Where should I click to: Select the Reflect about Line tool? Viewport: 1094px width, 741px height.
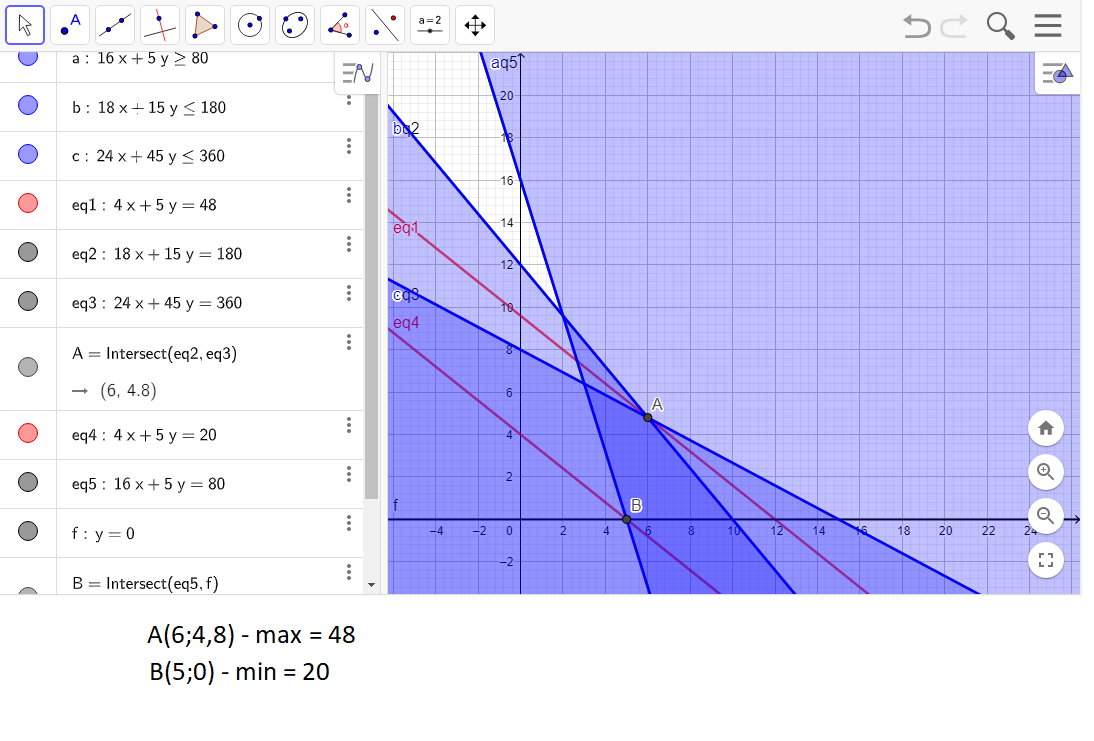pos(385,25)
